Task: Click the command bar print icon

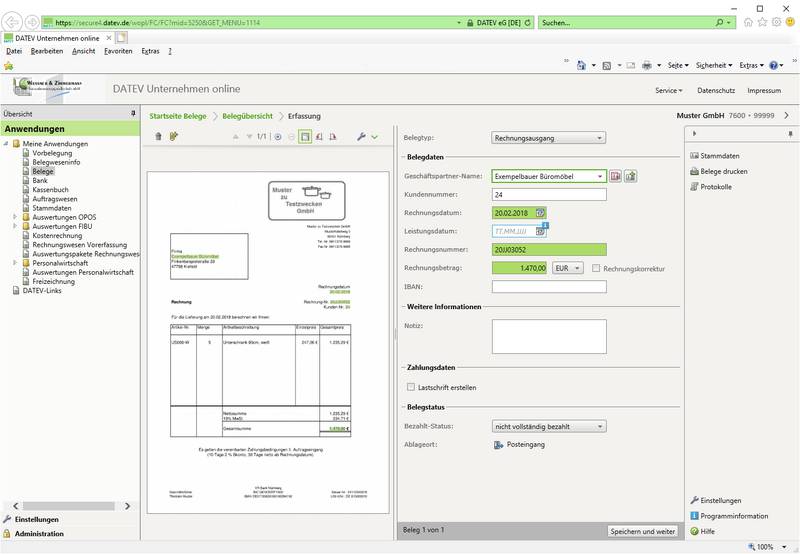Action: [x=647, y=65]
